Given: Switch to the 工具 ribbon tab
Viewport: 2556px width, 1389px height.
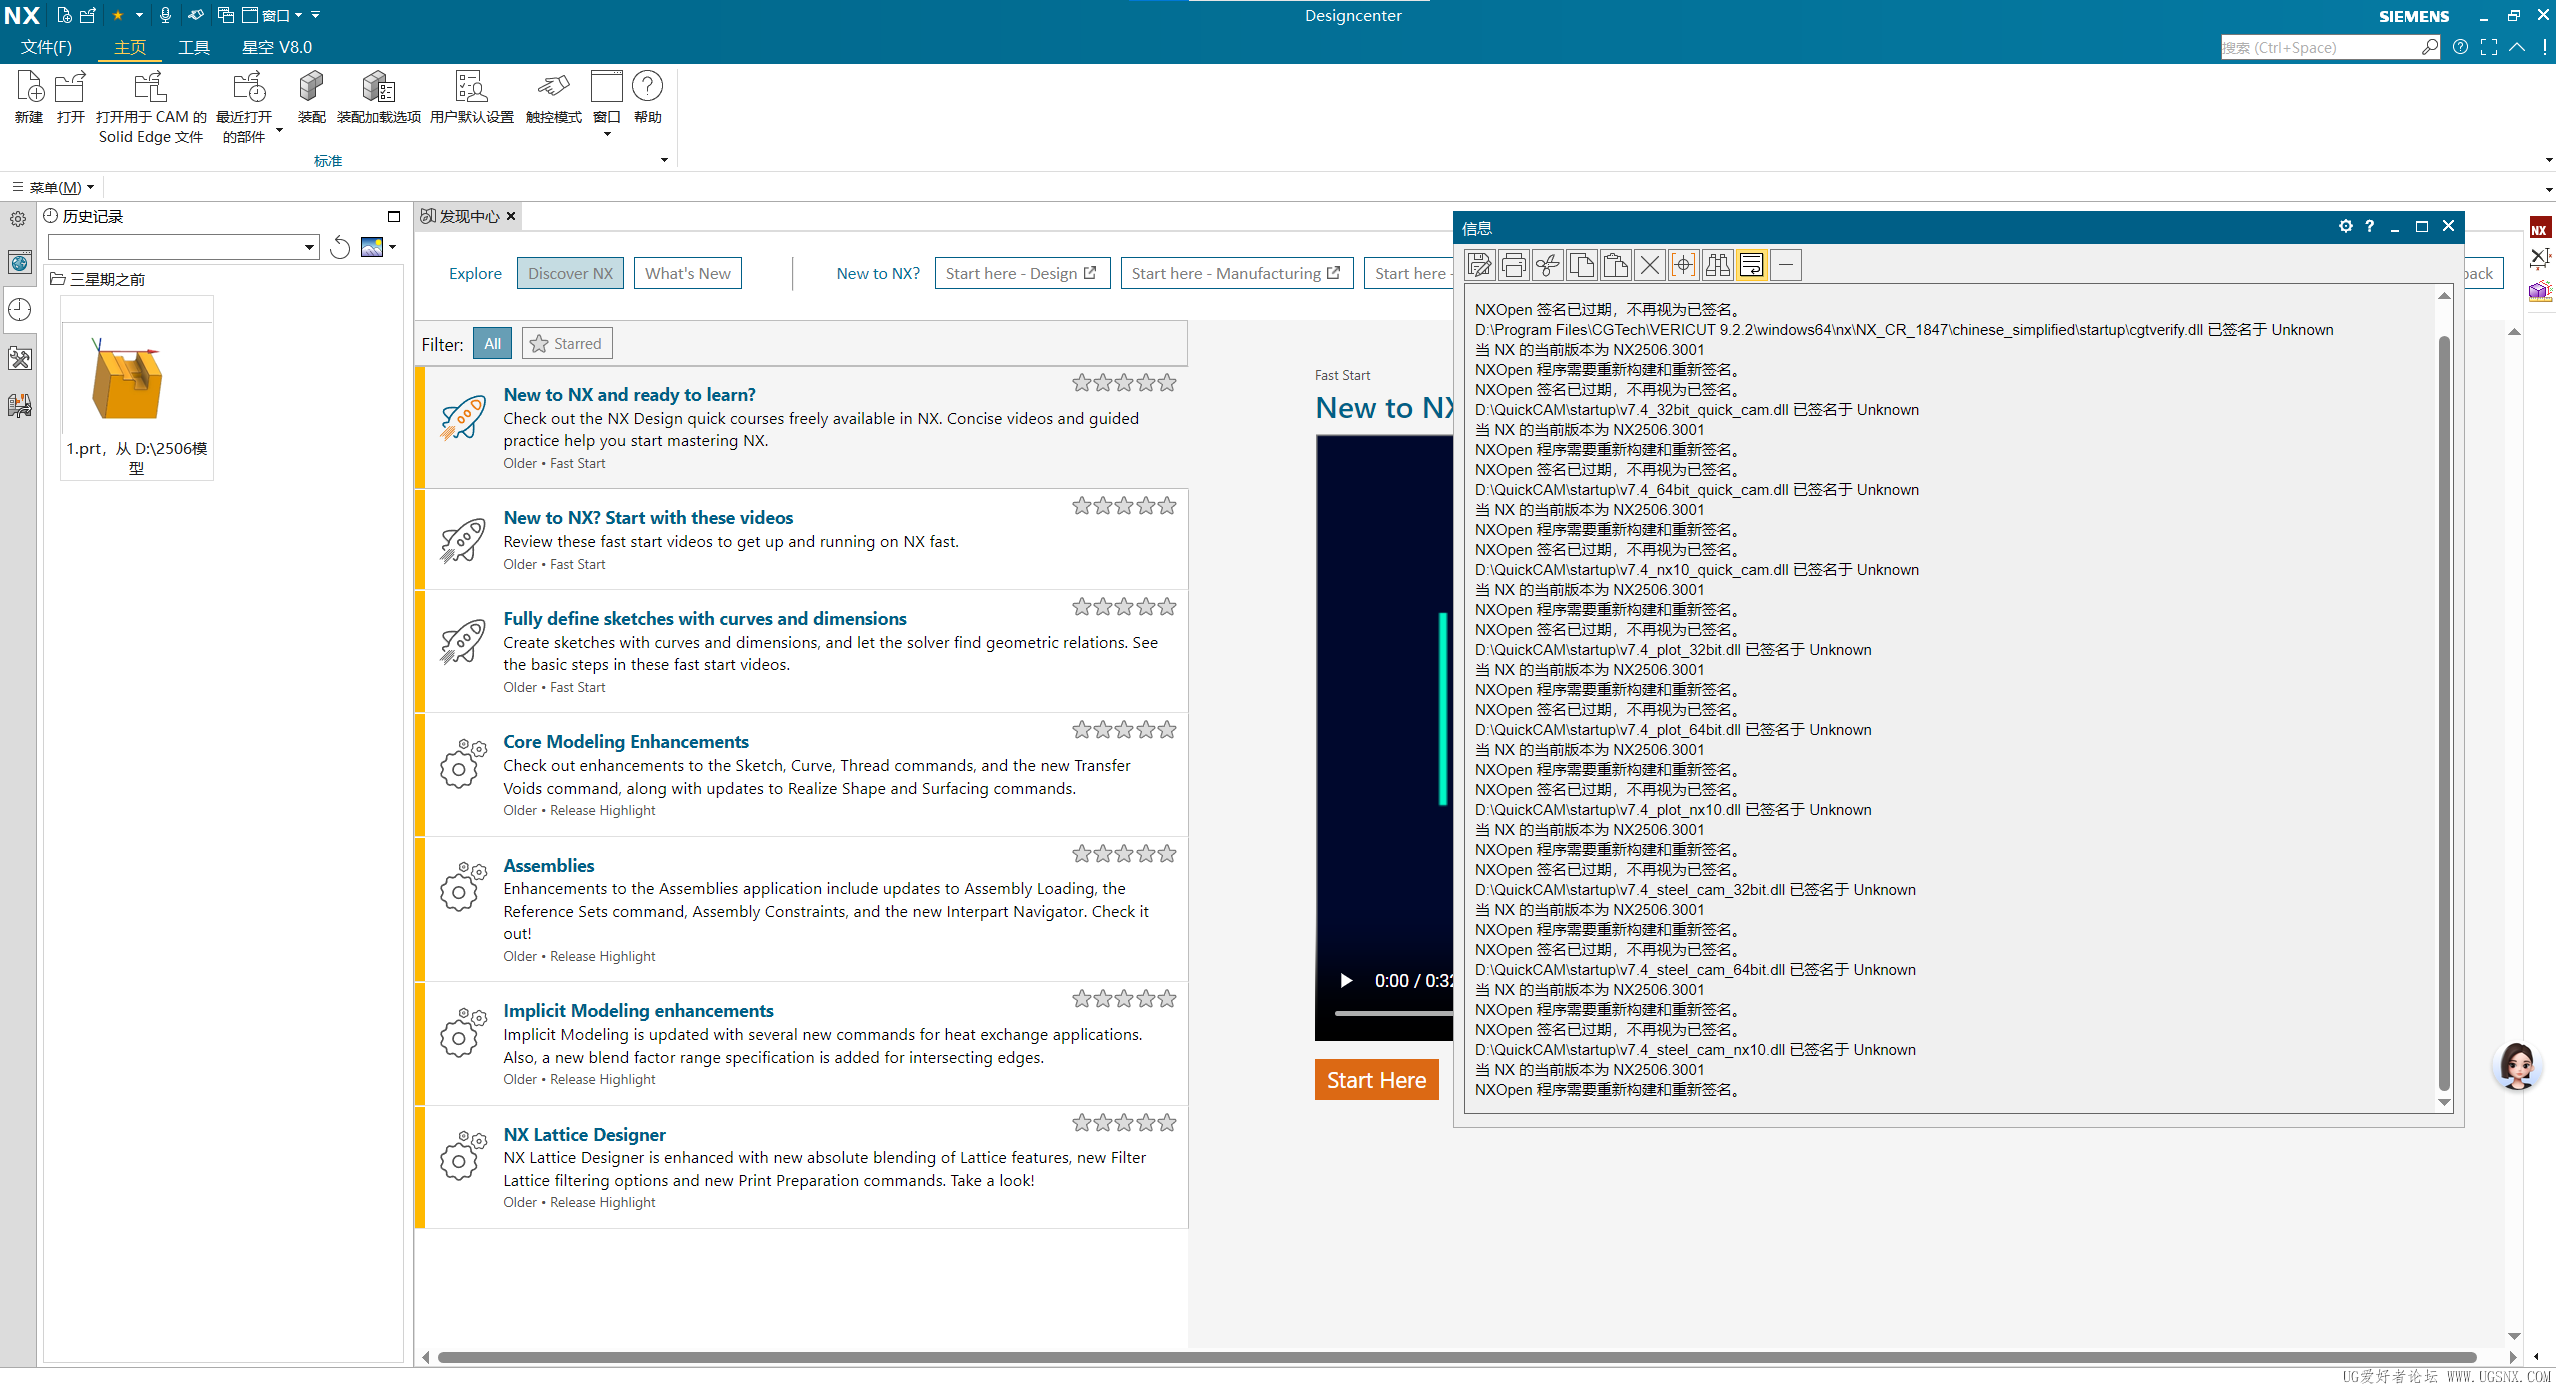Looking at the screenshot, I should point(194,47).
